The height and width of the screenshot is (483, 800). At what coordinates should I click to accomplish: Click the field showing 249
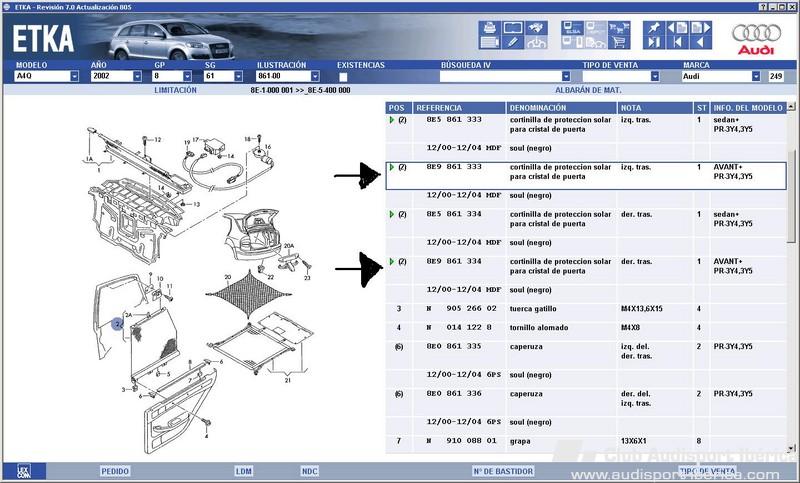tap(776, 76)
